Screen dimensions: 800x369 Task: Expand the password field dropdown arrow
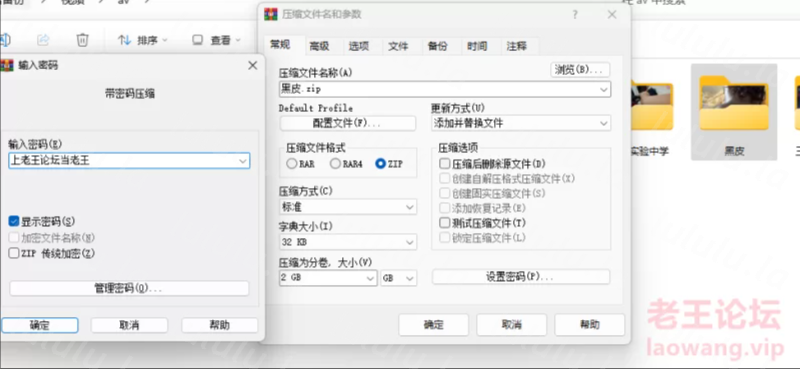coord(243,161)
